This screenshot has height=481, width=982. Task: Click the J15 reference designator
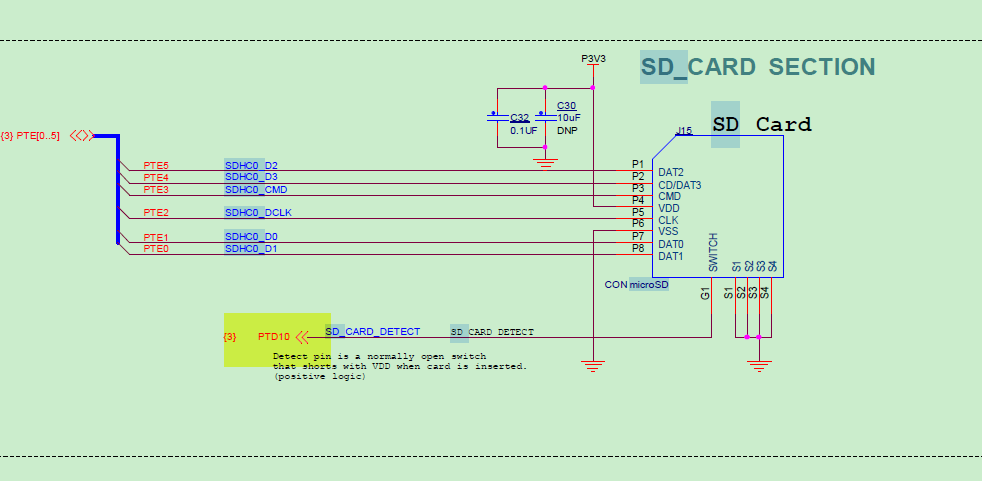click(x=684, y=131)
